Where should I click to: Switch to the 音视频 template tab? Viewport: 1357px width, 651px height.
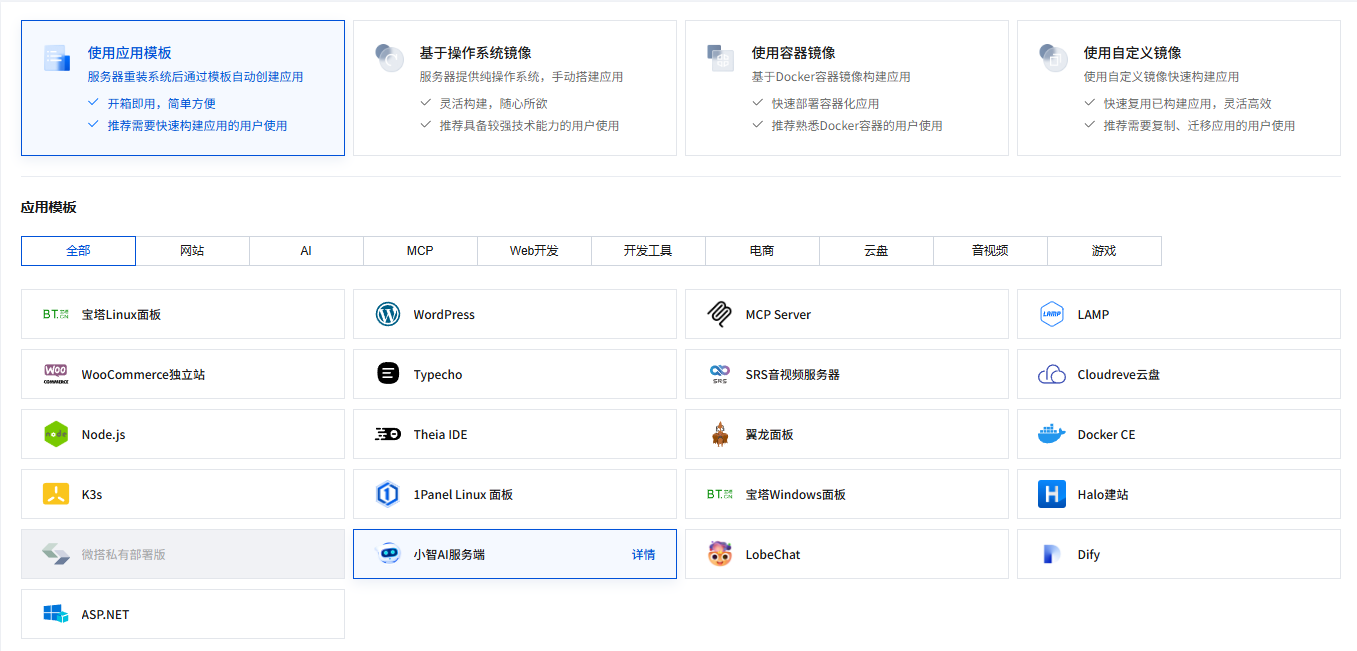990,251
